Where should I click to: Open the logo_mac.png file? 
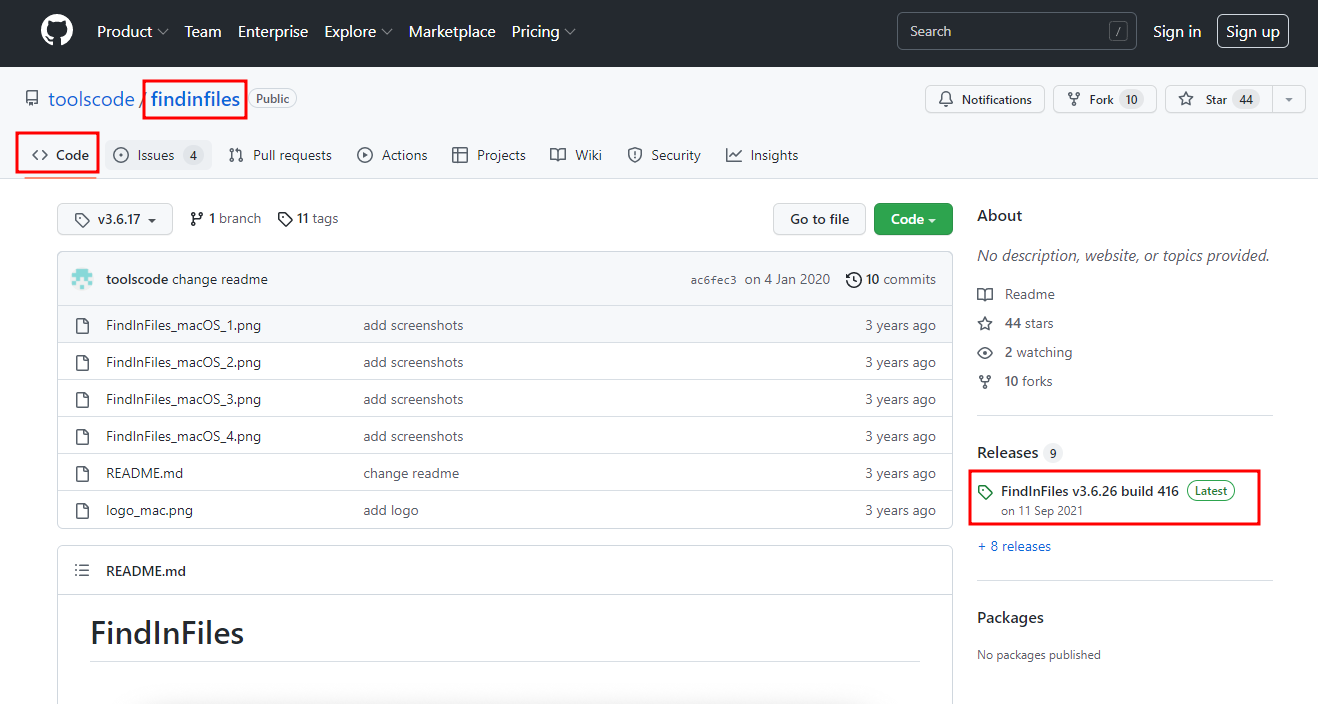pos(149,510)
